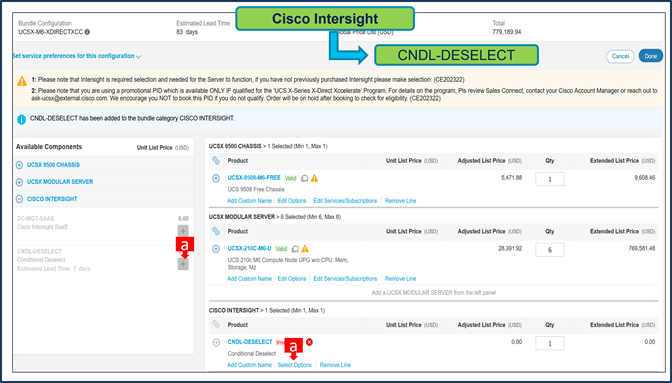Expand service preferences for this configuration
This screenshot has width=672, height=383.
[x=77, y=56]
